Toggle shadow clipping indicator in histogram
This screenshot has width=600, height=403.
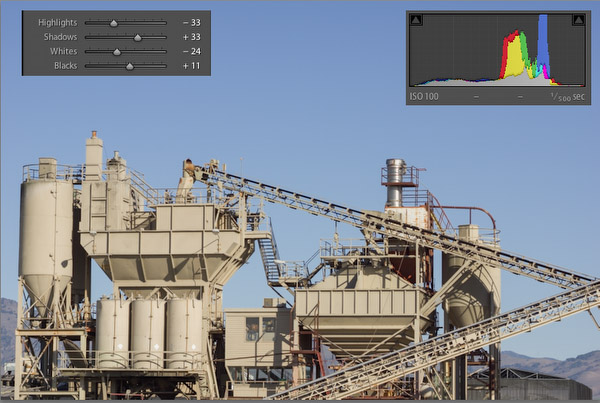pos(416,20)
